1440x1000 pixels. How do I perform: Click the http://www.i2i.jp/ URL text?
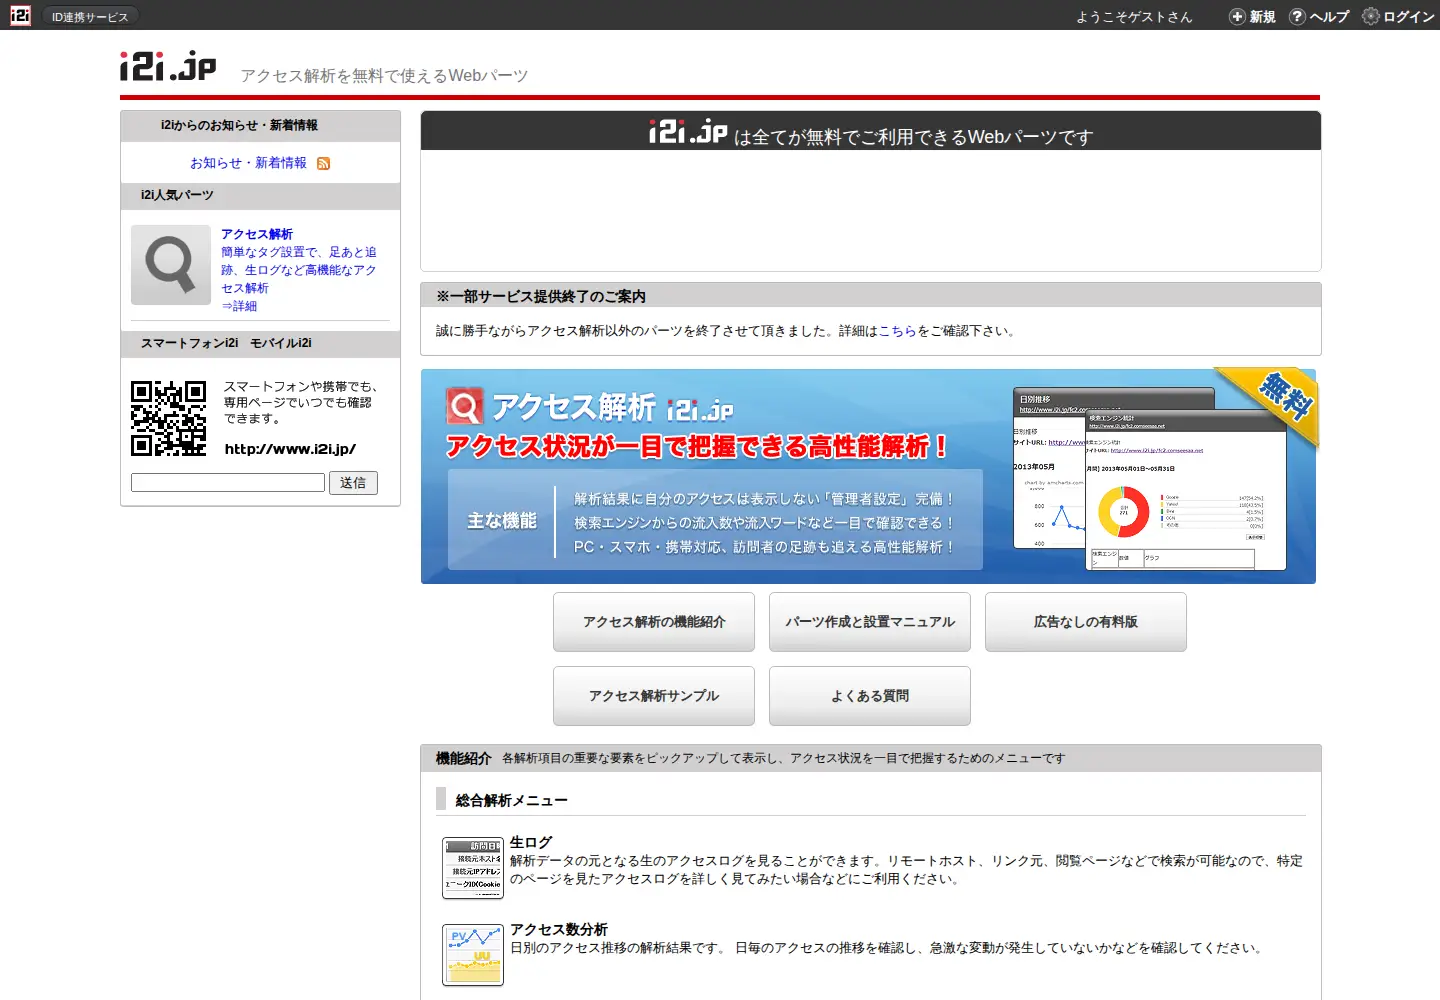[x=290, y=449]
